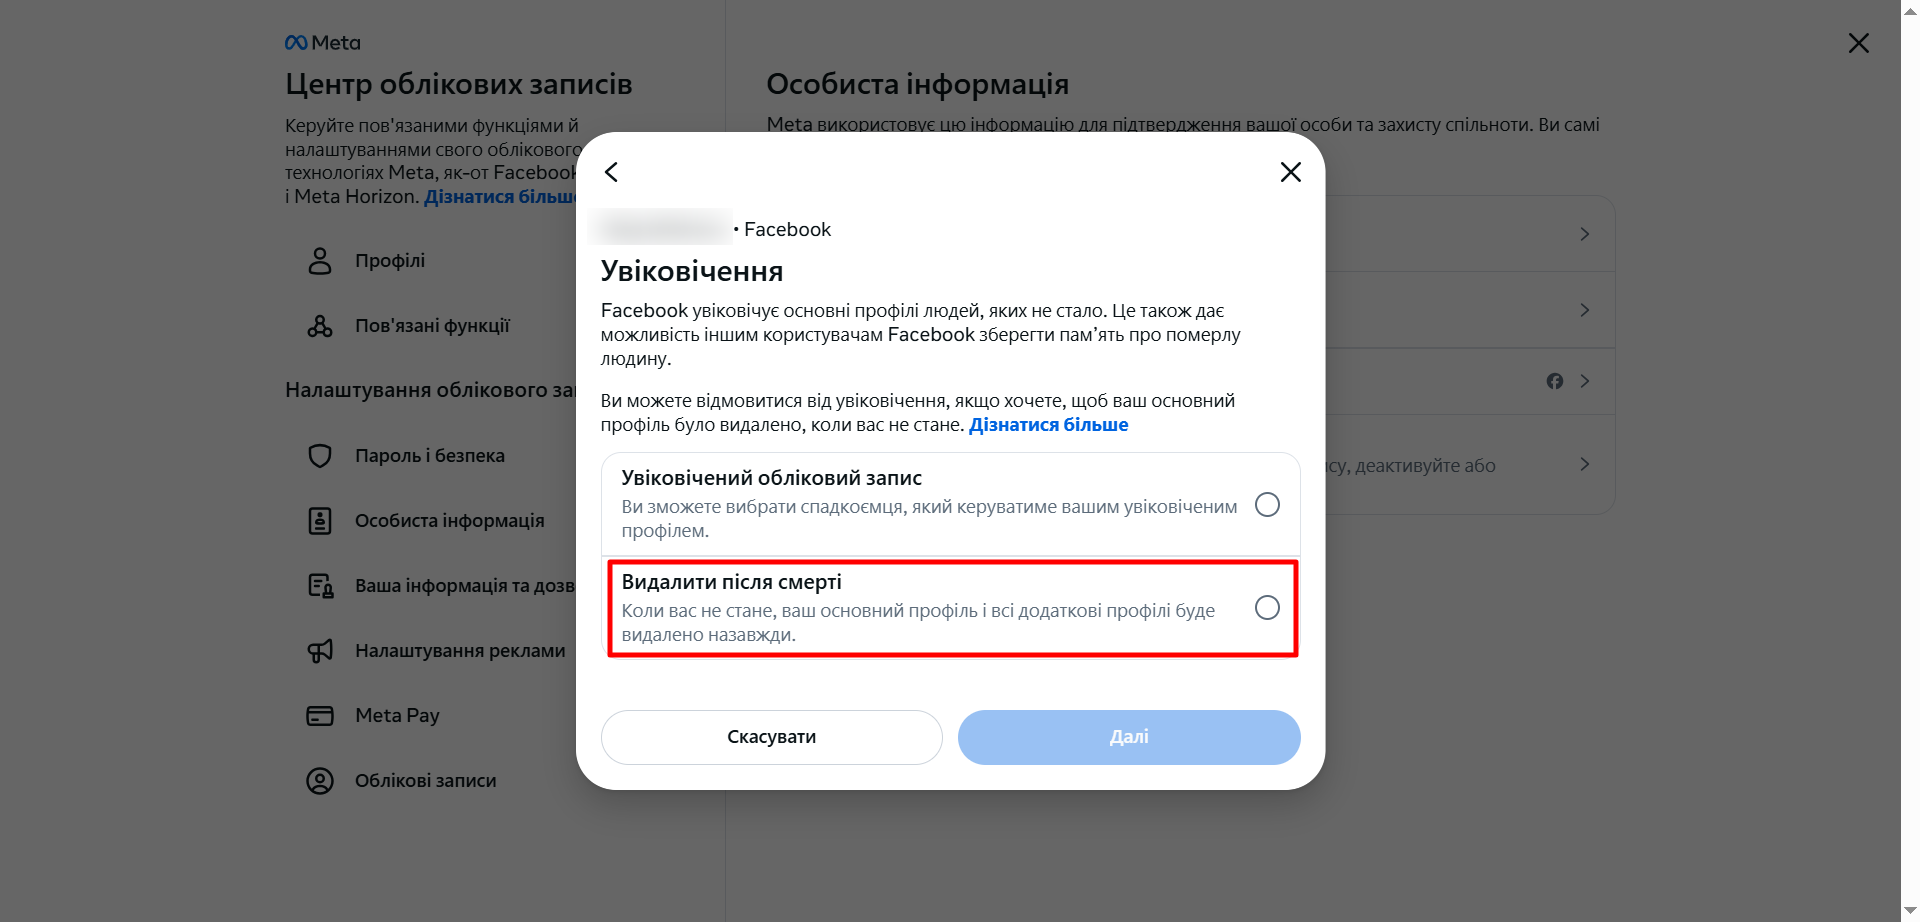Click the page scrollbar down arrow

coord(1910,911)
